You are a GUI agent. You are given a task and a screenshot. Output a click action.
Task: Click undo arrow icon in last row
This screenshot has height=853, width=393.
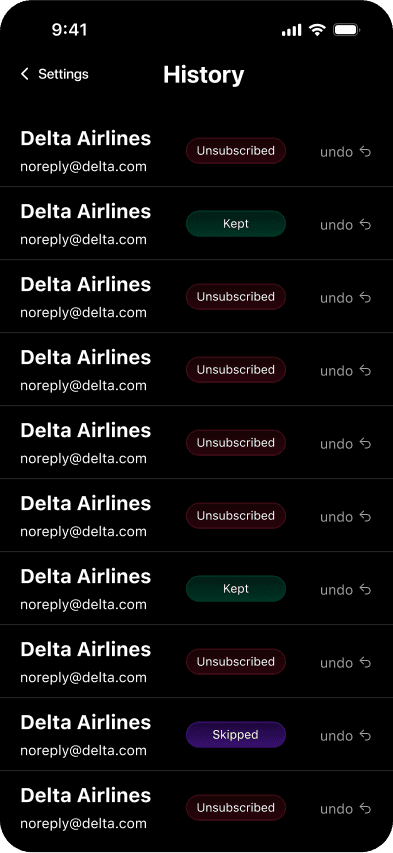point(365,808)
